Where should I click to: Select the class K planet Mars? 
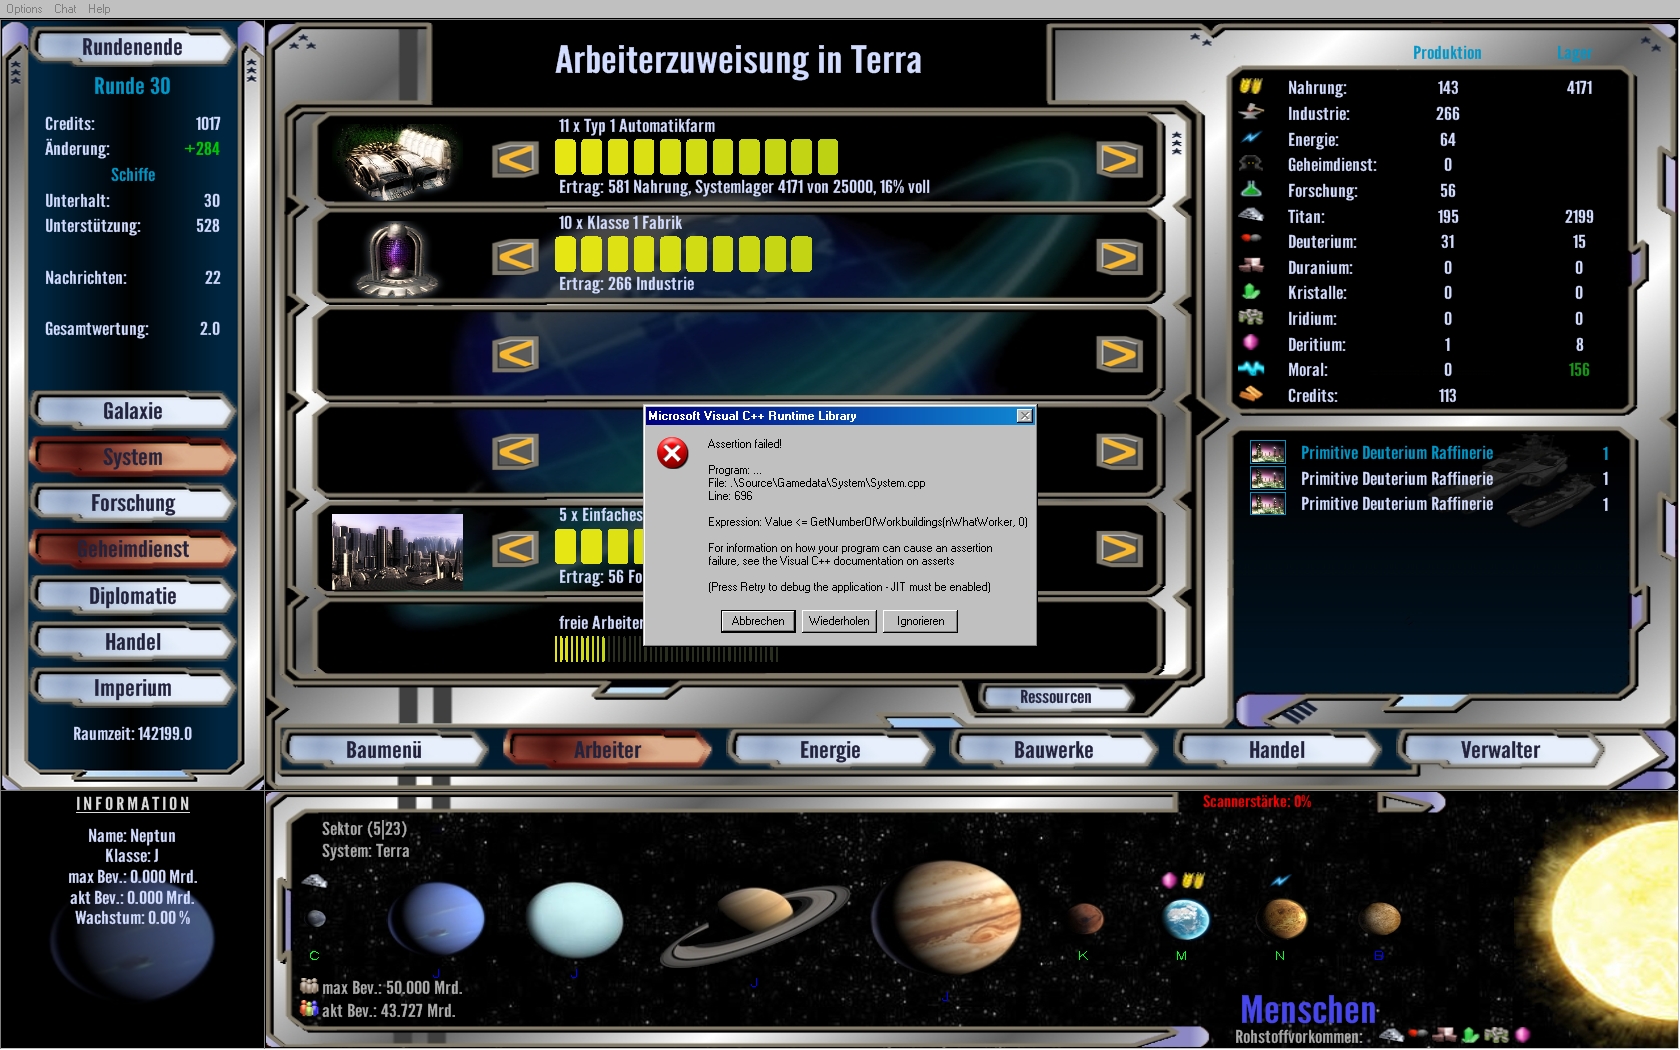click(x=1084, y=917)
